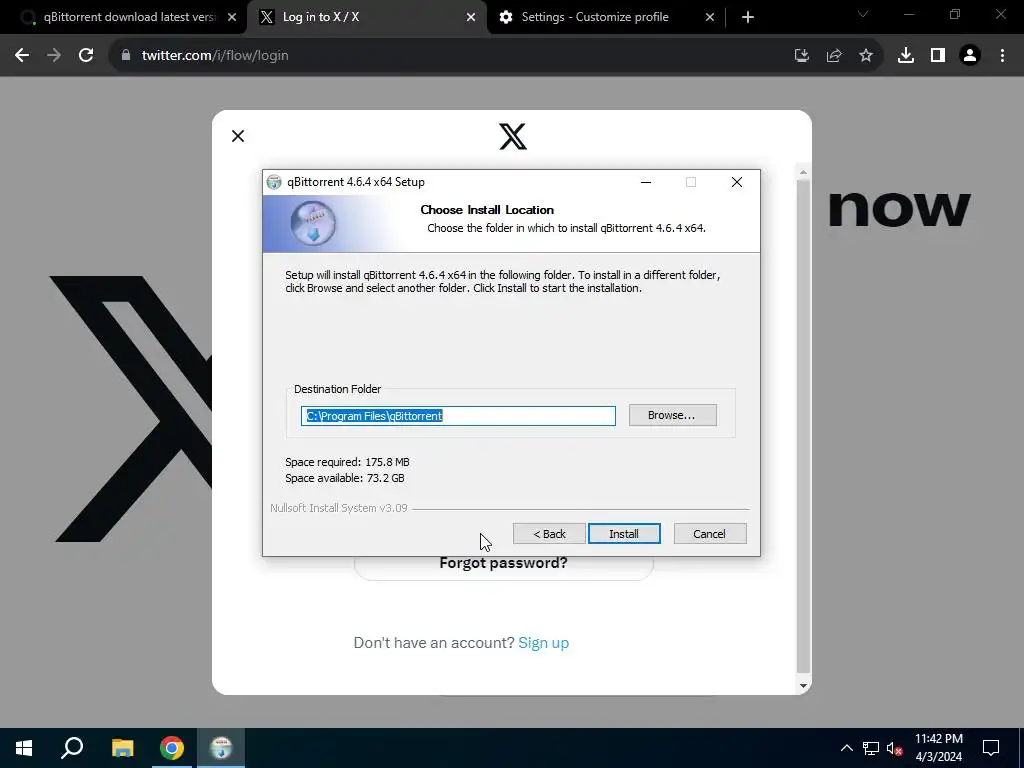This screenshot has height=768, width=1024.
Task: Click the X logo in login modal
Action: point(513,136)
